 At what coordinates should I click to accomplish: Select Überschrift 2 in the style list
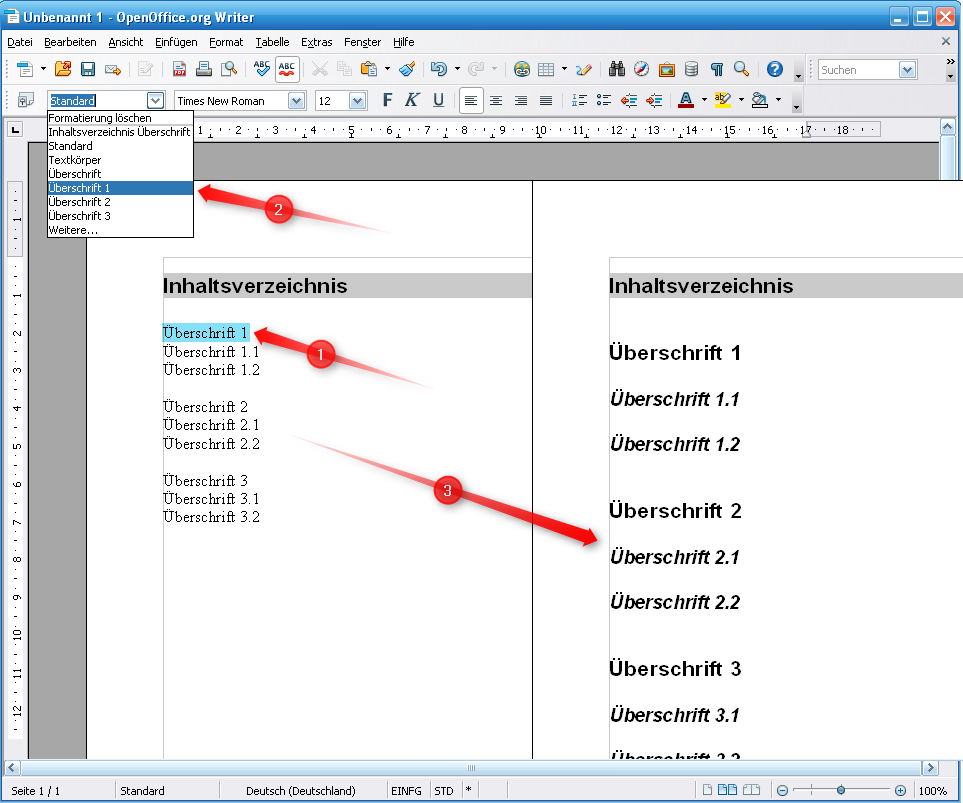80,201
